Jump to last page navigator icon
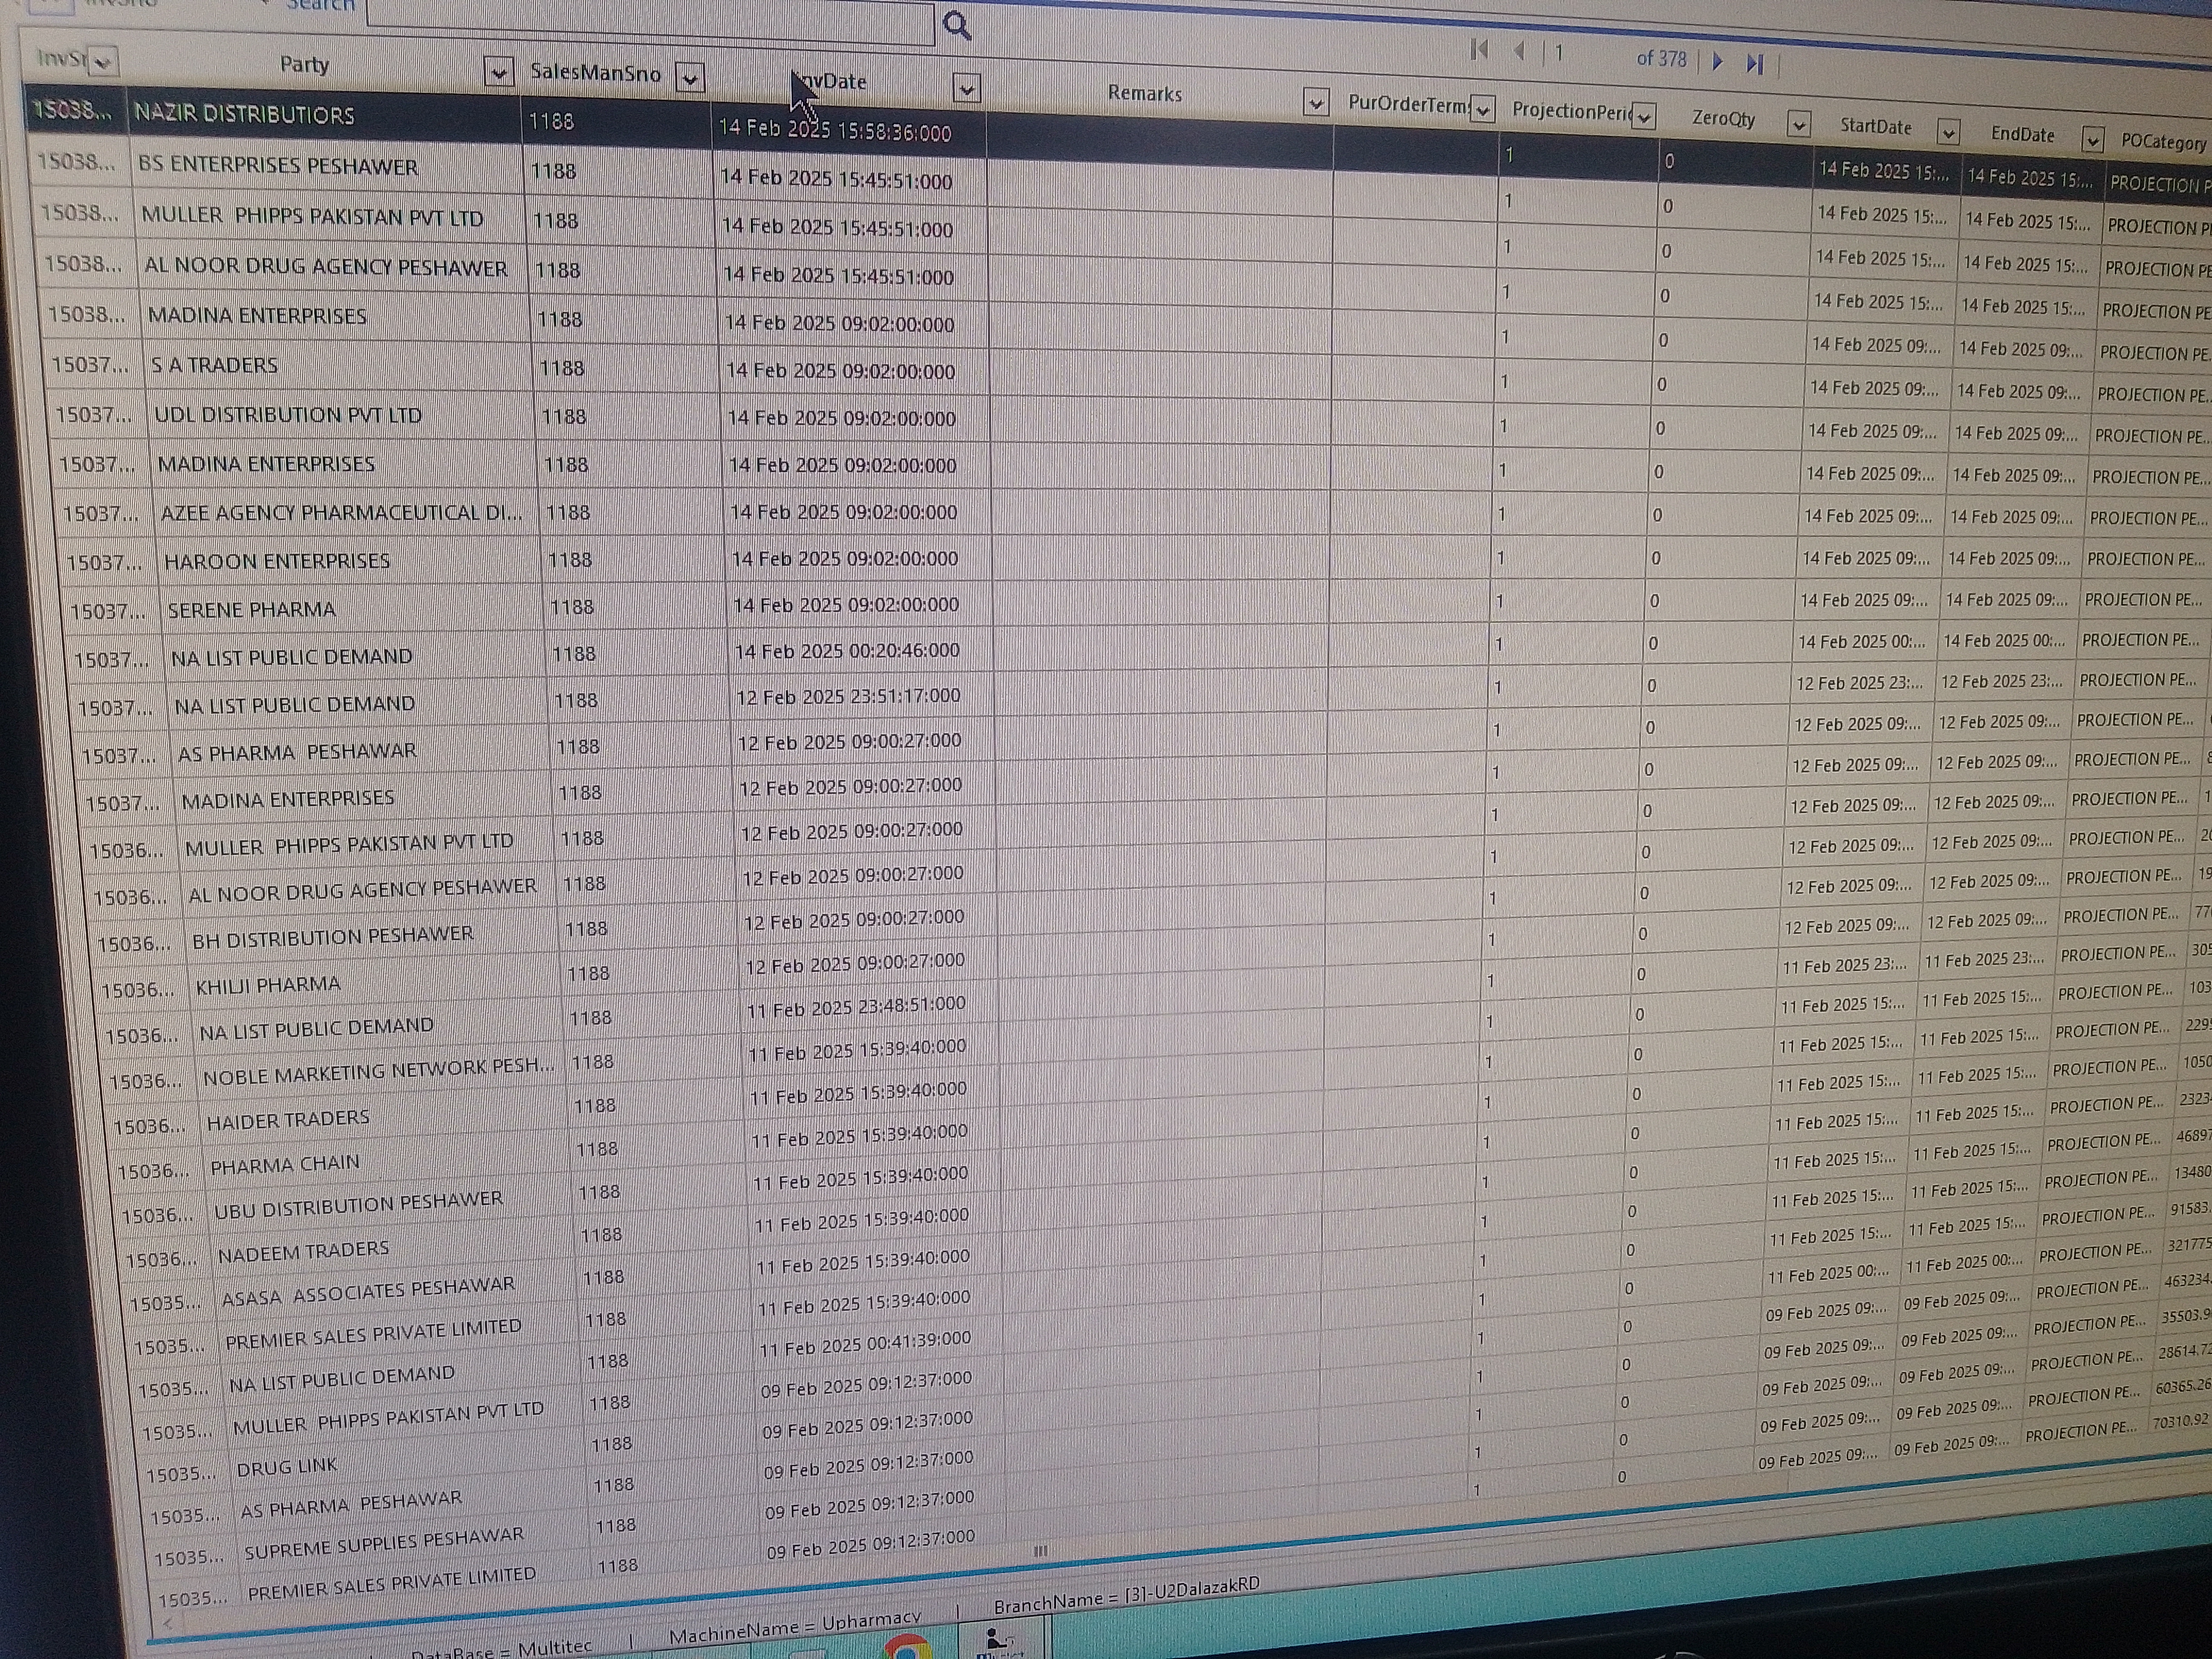This screenshot has height=1659, width=2212. tap(1754, 64)
